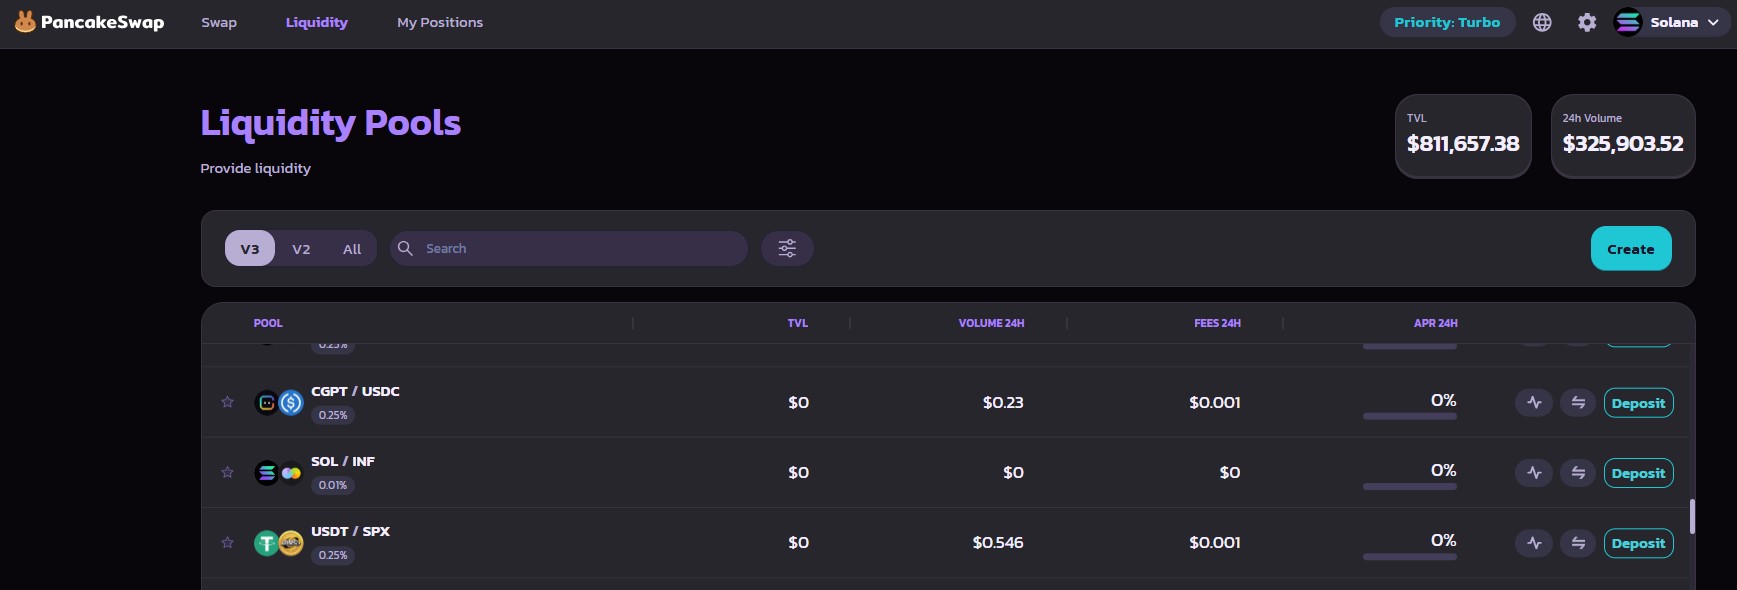Screen dimensions: 1737x590
Task: Expand the Solana network dropdown
Action: coord(1672,22)
